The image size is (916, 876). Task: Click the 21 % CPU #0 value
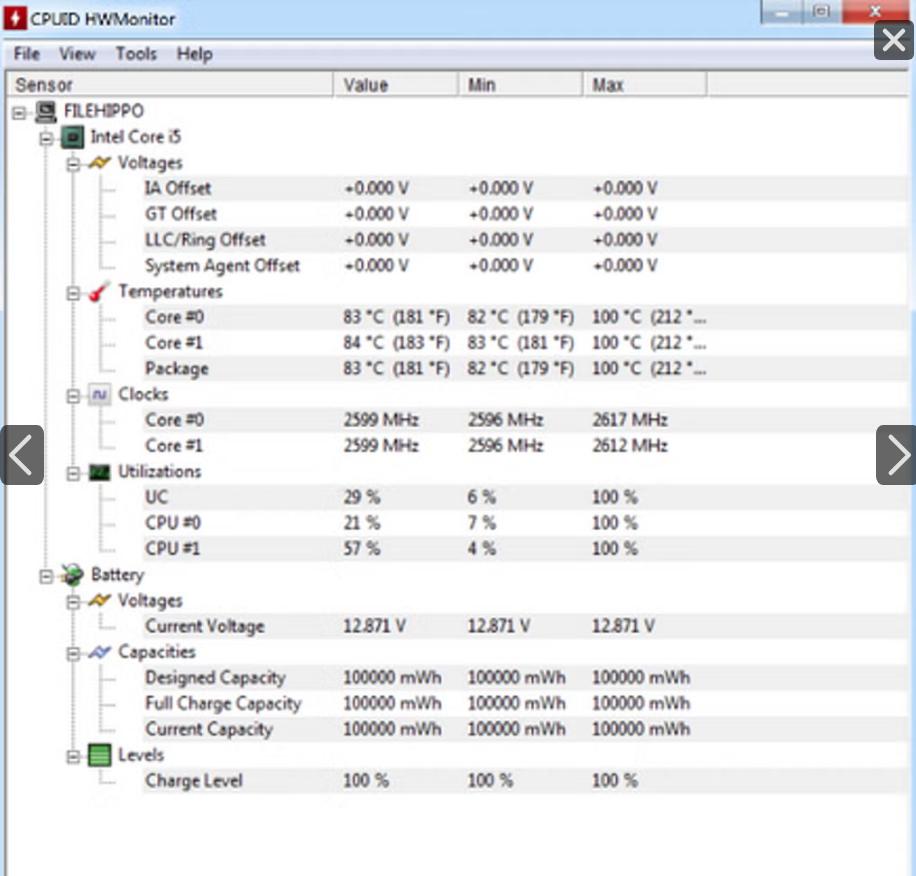(x=362, y=523)
